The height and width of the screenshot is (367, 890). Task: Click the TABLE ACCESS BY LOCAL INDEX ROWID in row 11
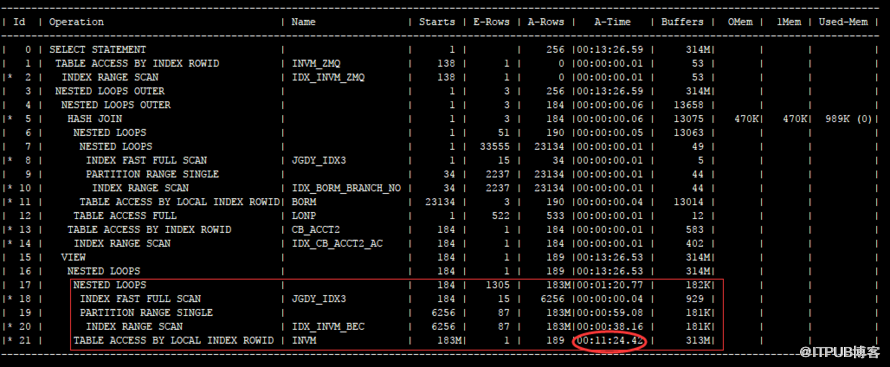[x=179, y=201]
